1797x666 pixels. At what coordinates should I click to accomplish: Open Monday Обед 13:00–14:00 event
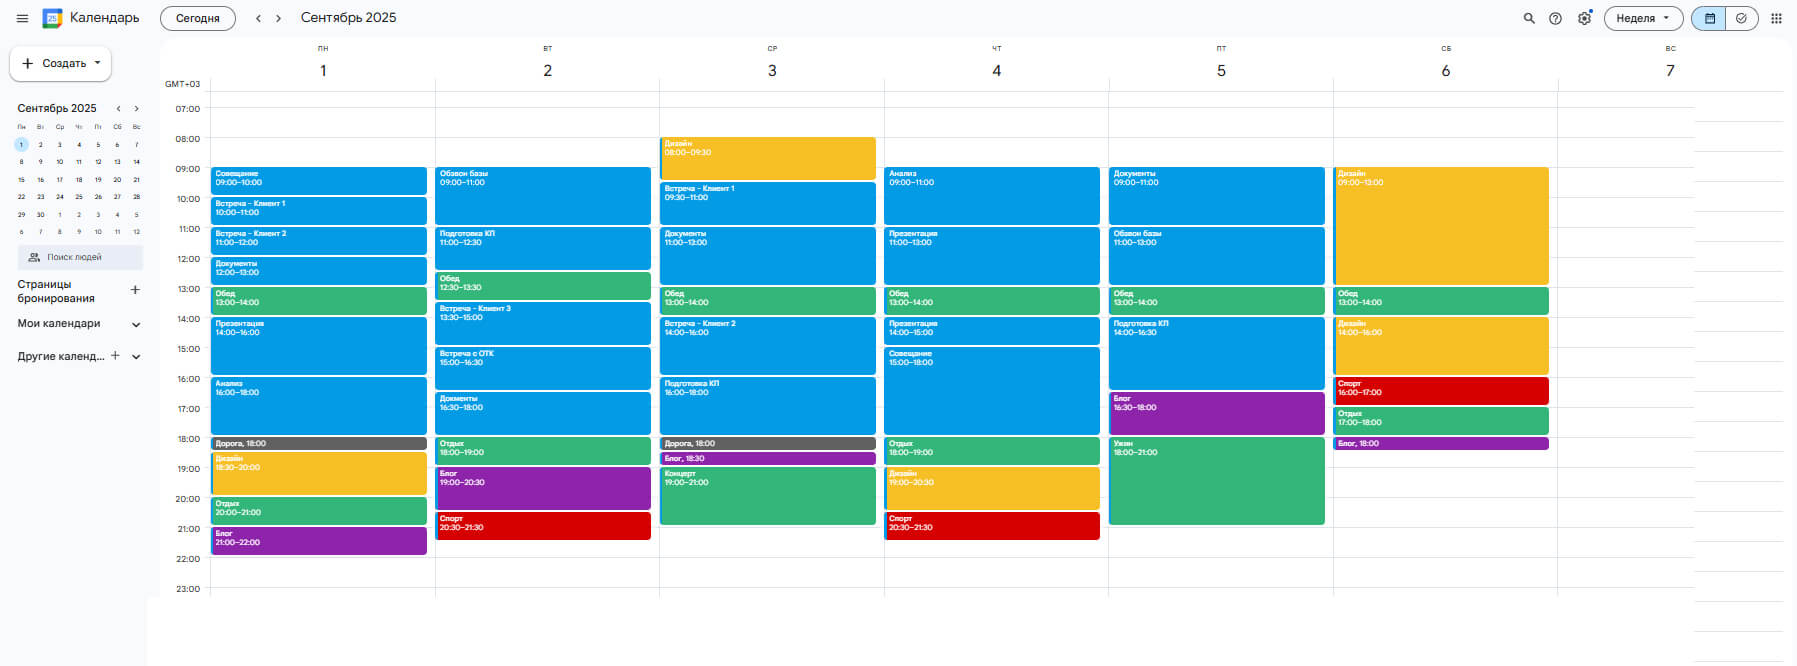[x=319, y=301]
